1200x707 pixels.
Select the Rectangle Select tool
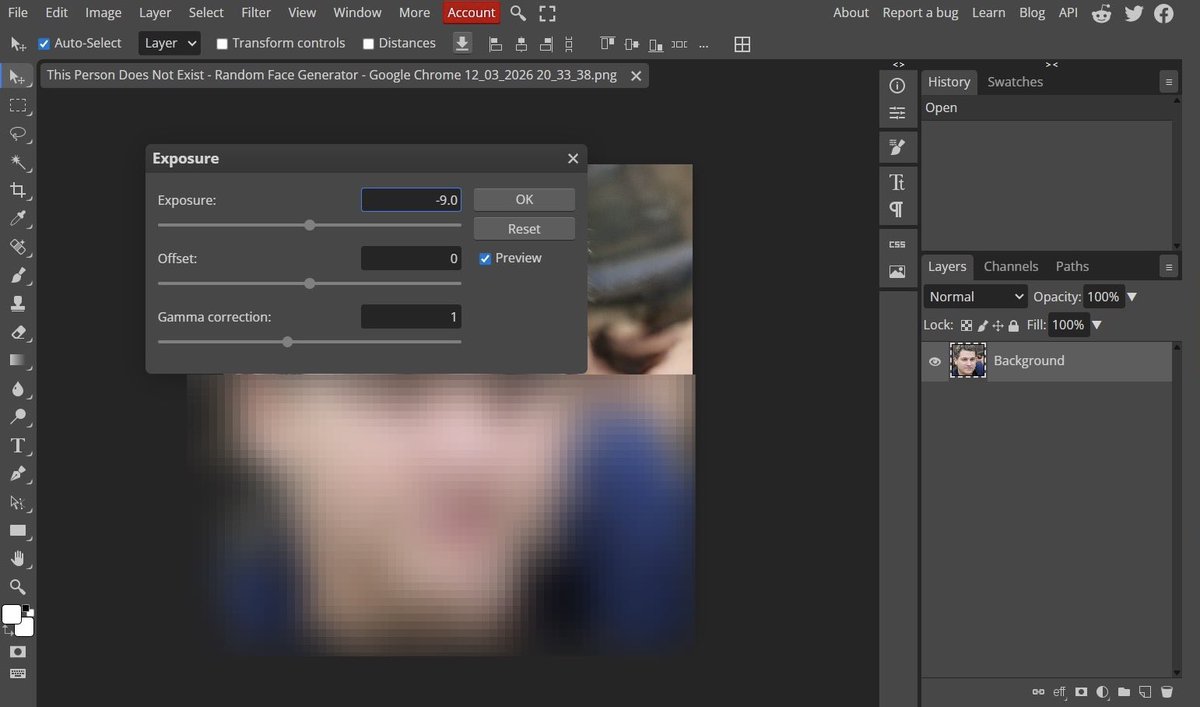[18, 105]
